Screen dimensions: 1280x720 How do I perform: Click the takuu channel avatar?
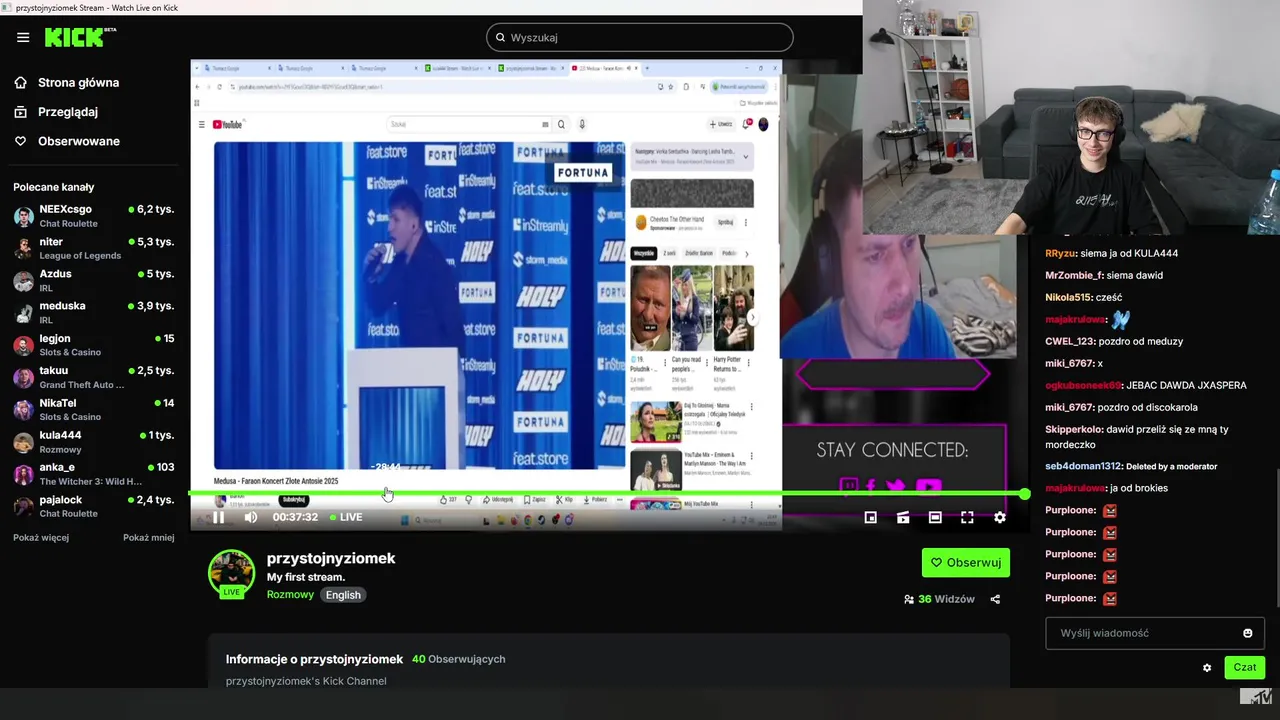click(x=23, y=378)
